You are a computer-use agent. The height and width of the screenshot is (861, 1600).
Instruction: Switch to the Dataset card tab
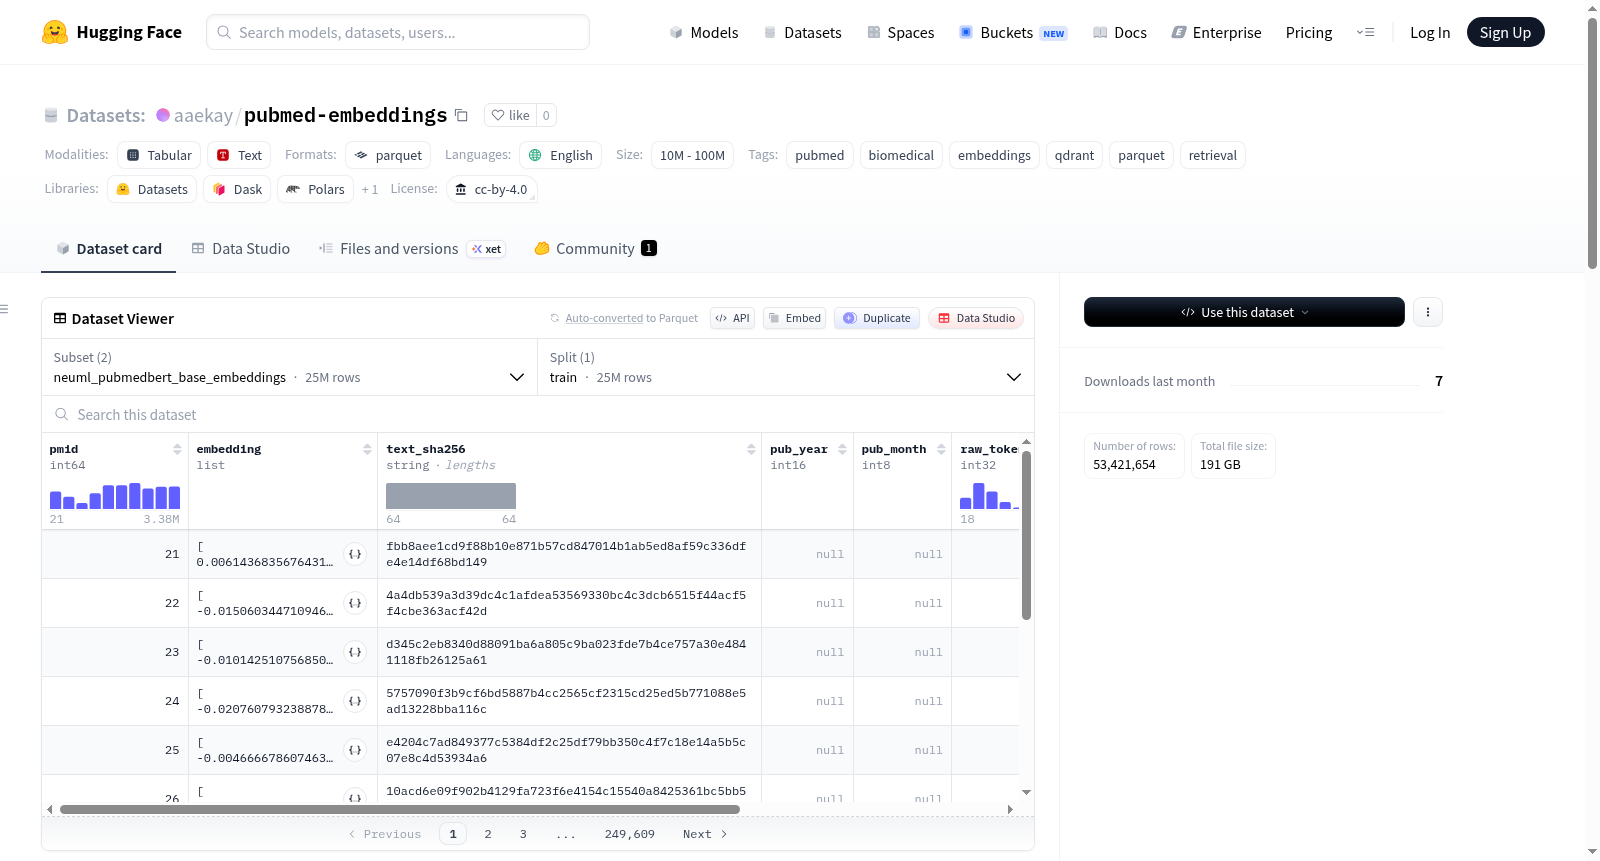(x=109, y=249)
